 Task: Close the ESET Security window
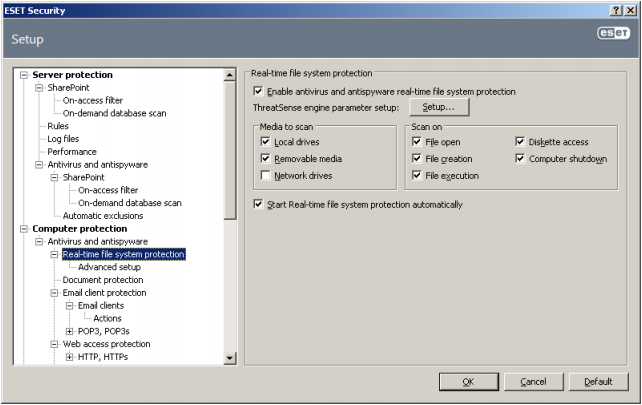[x=631, y=11]
